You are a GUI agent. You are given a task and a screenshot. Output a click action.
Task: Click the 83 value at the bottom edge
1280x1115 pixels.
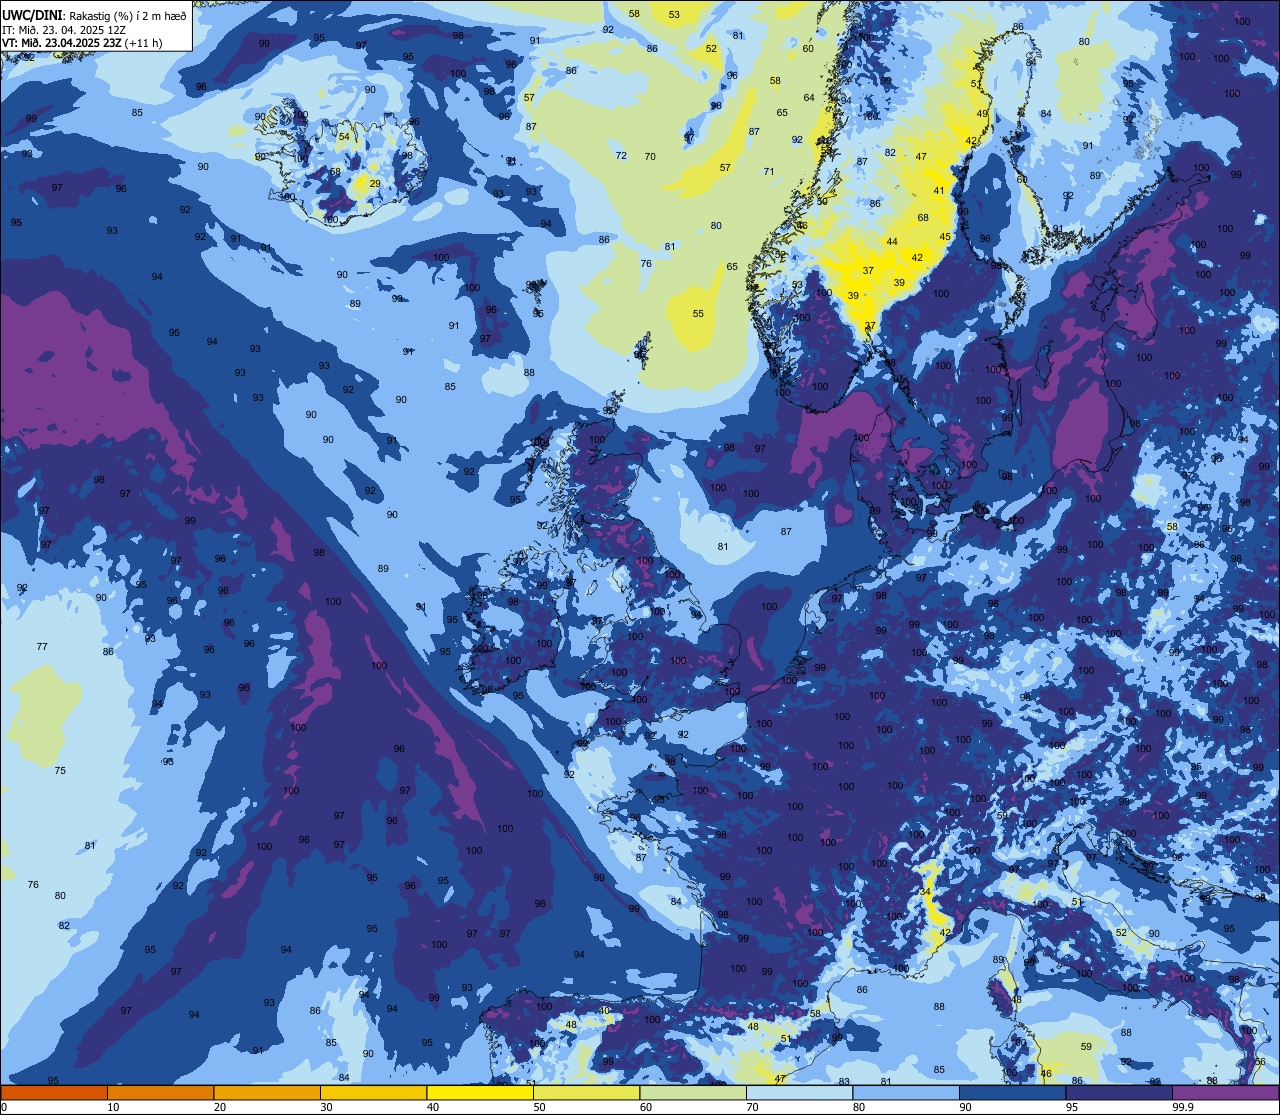click(844, 1082)
